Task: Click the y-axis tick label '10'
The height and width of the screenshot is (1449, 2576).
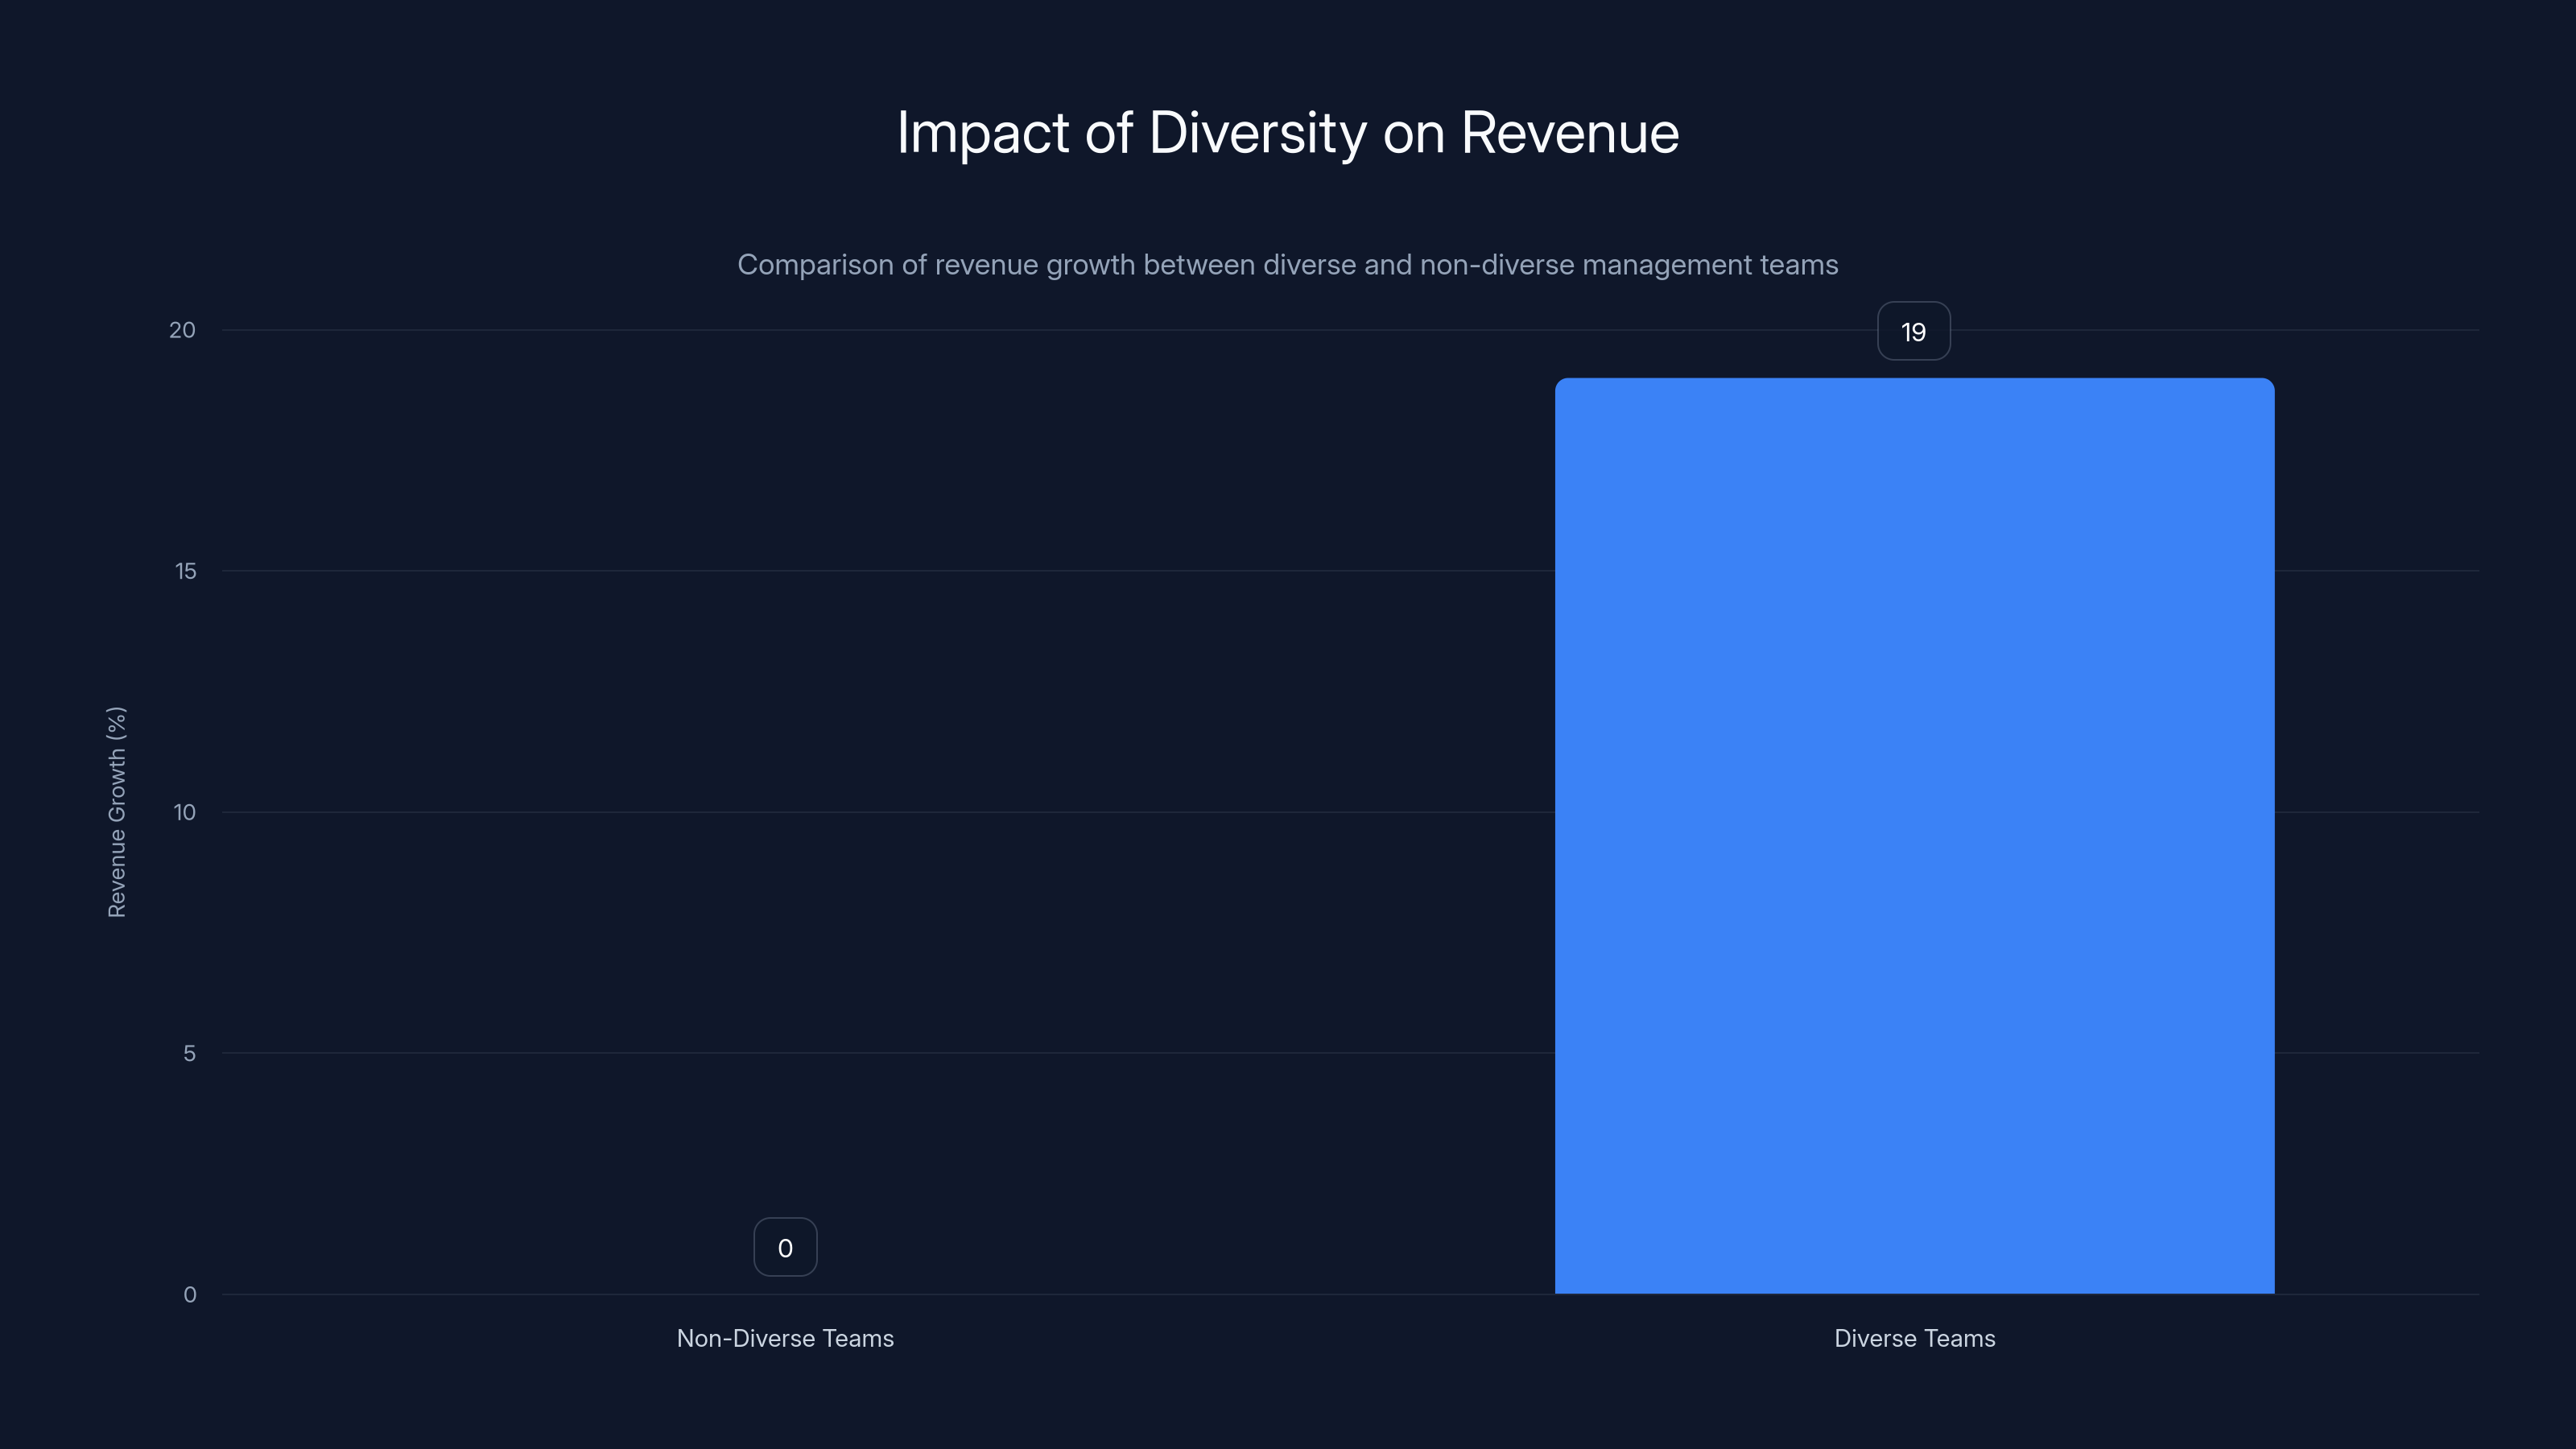Action: (184, 812)
